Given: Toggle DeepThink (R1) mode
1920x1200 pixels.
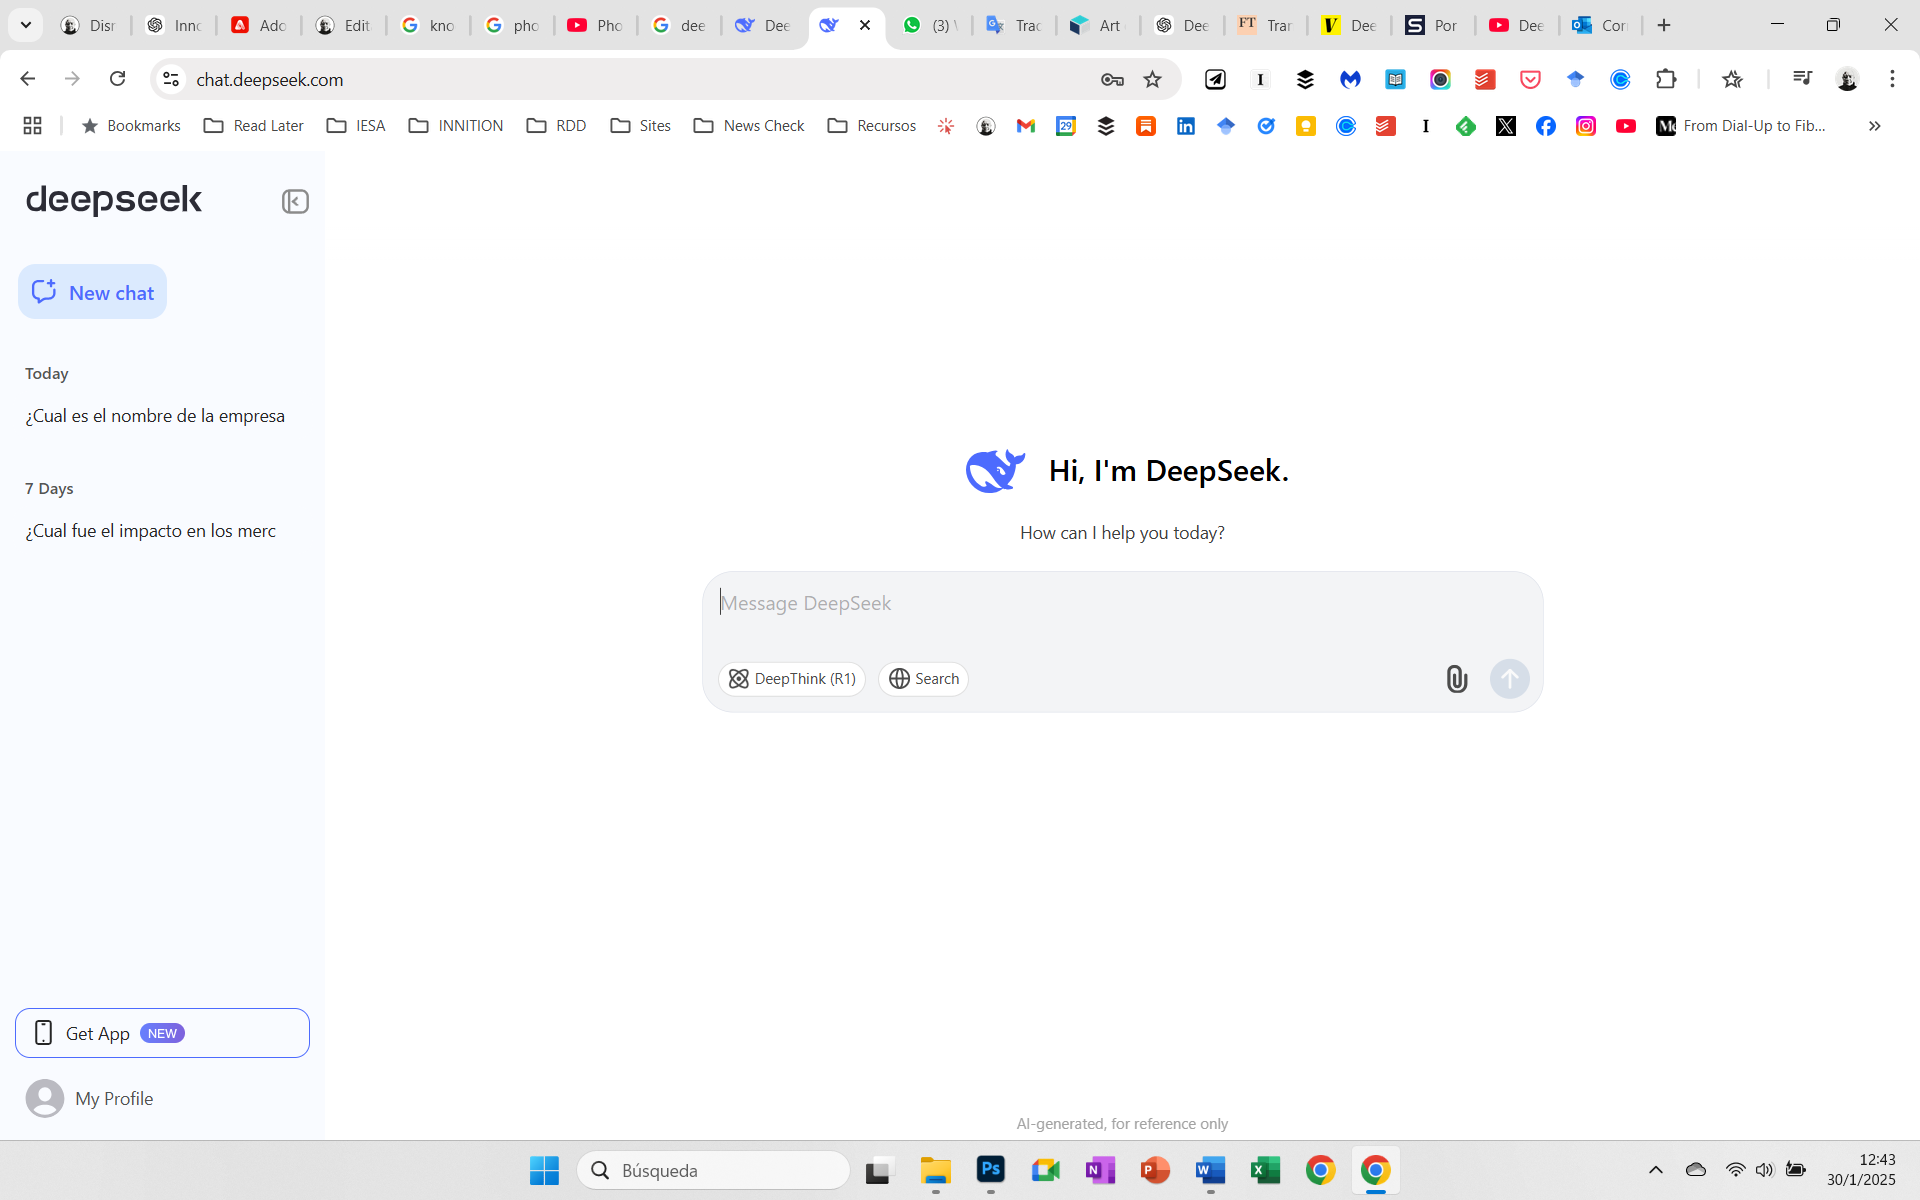Looking at the screenshot, I should coord(792,679).
